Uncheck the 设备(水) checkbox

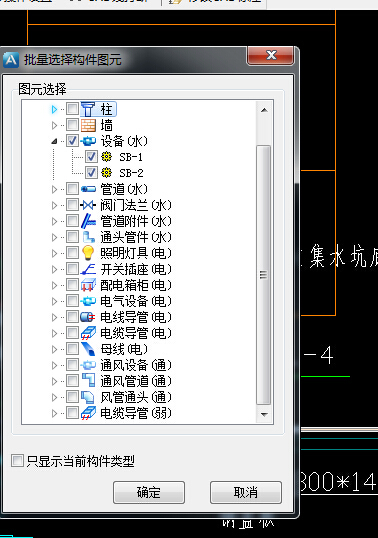click(72, 141)
